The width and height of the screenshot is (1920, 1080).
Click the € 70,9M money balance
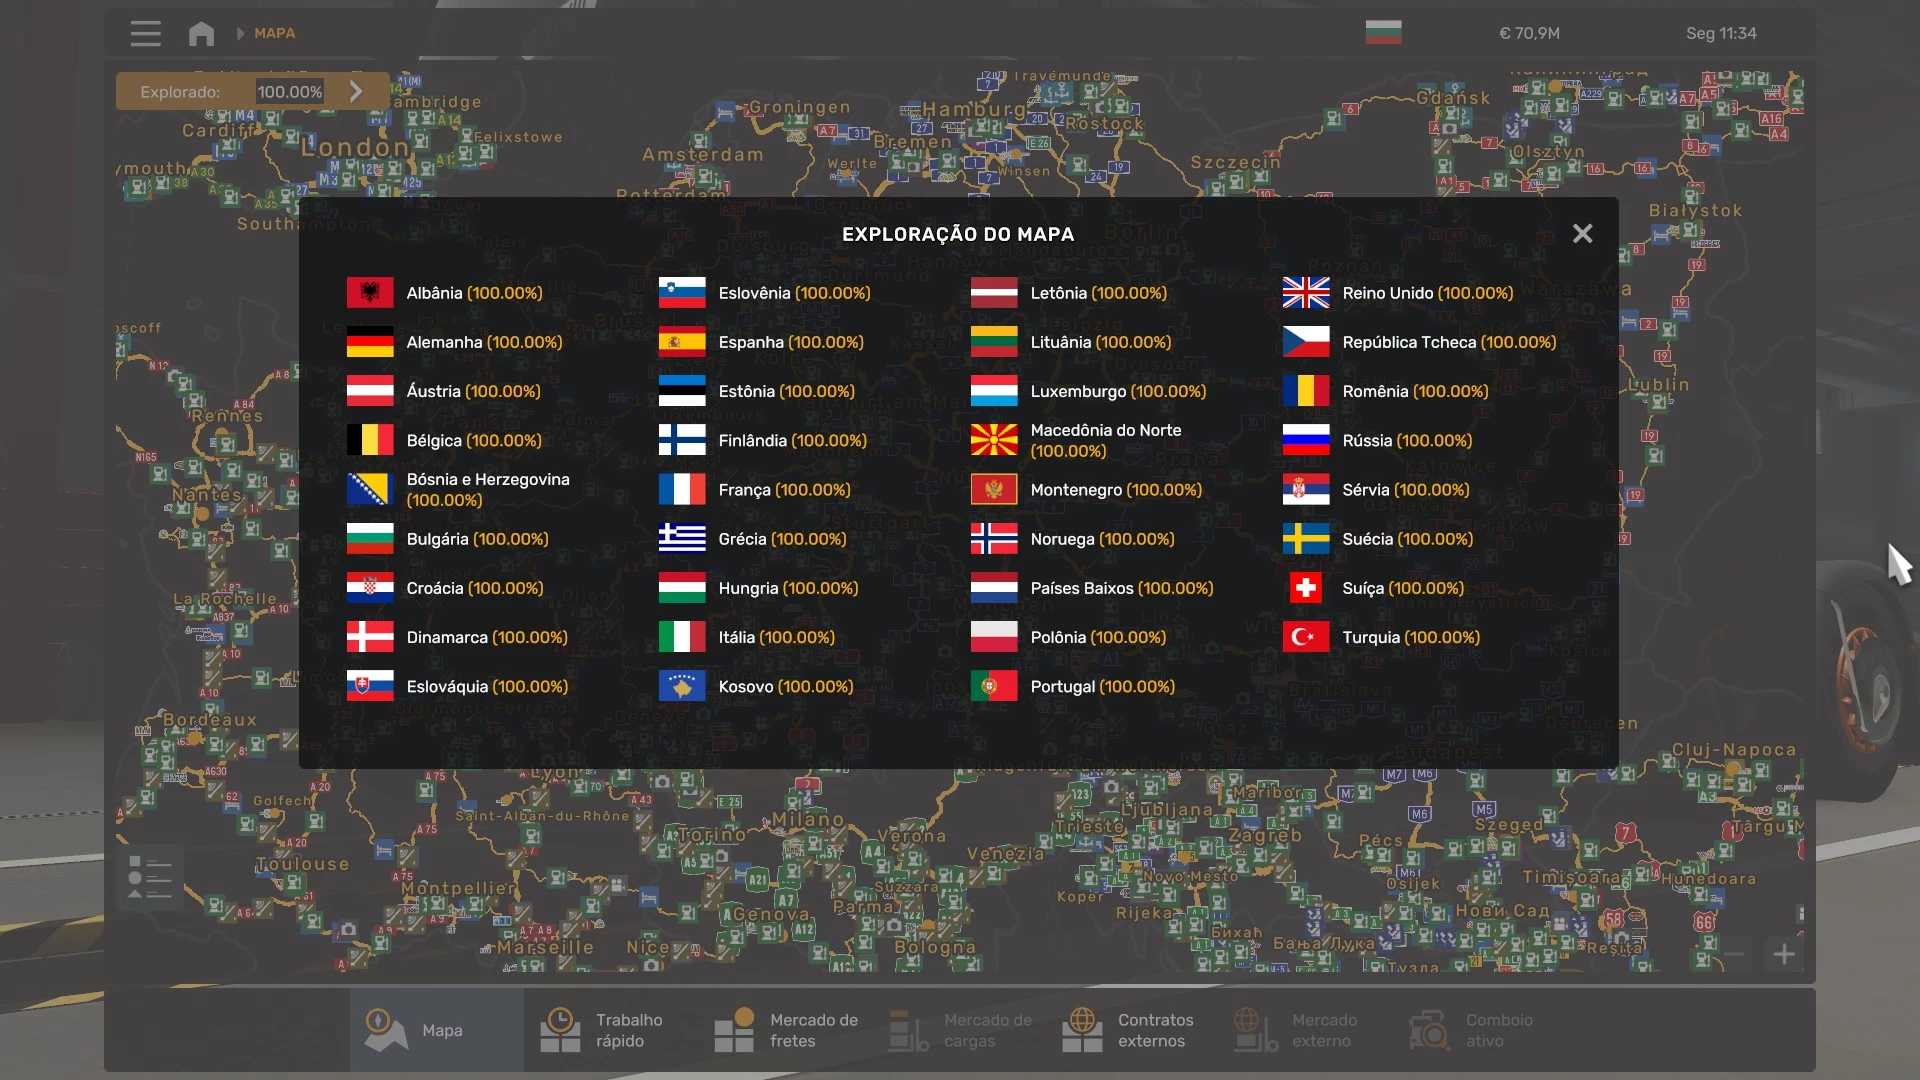[x=1529, y=33]
